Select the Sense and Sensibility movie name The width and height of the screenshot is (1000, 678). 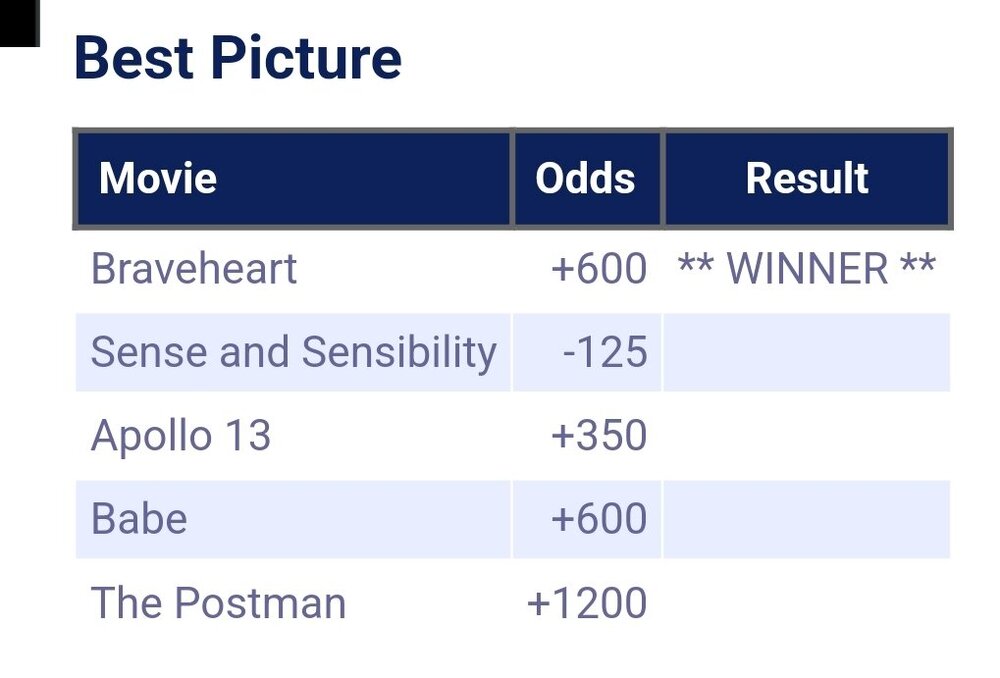click(x=293, y=352)
